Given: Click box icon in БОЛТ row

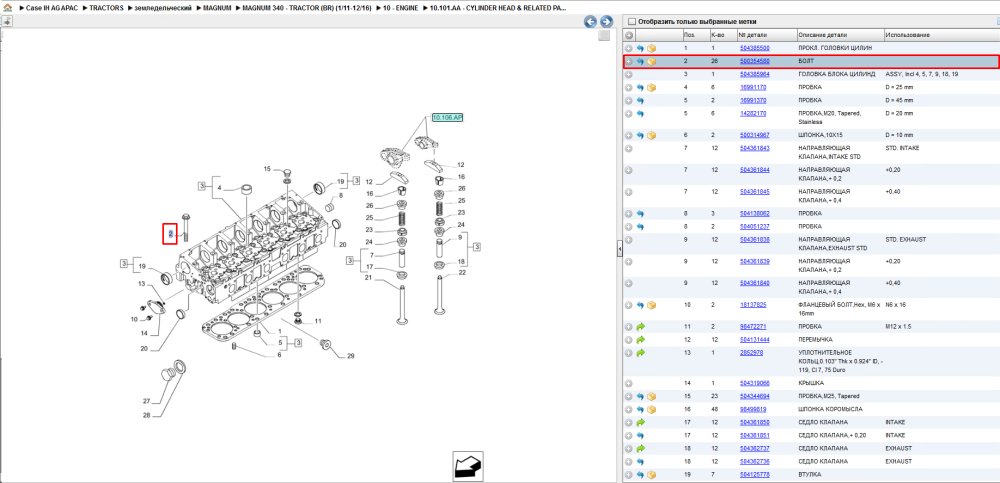Looking at the screenshot, I should click(652, 62).
